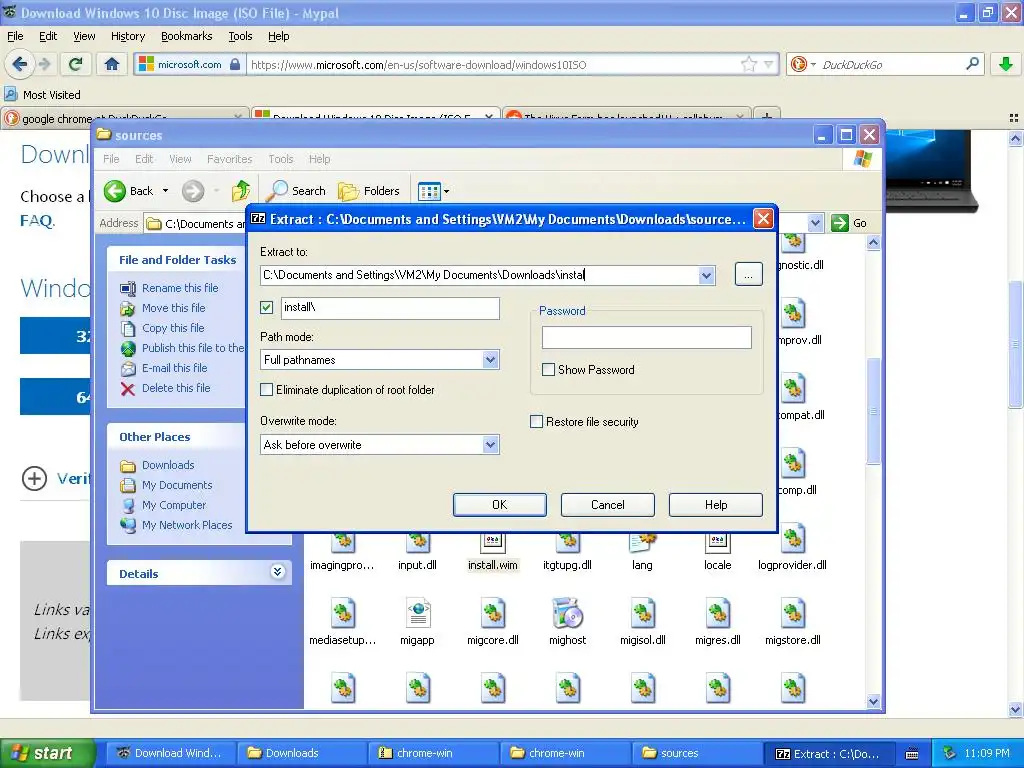Select the migres.dll file
Image resolution: width=1024 pixels, height=768 pixels.
pyautogui.click(x=718, y=623)
